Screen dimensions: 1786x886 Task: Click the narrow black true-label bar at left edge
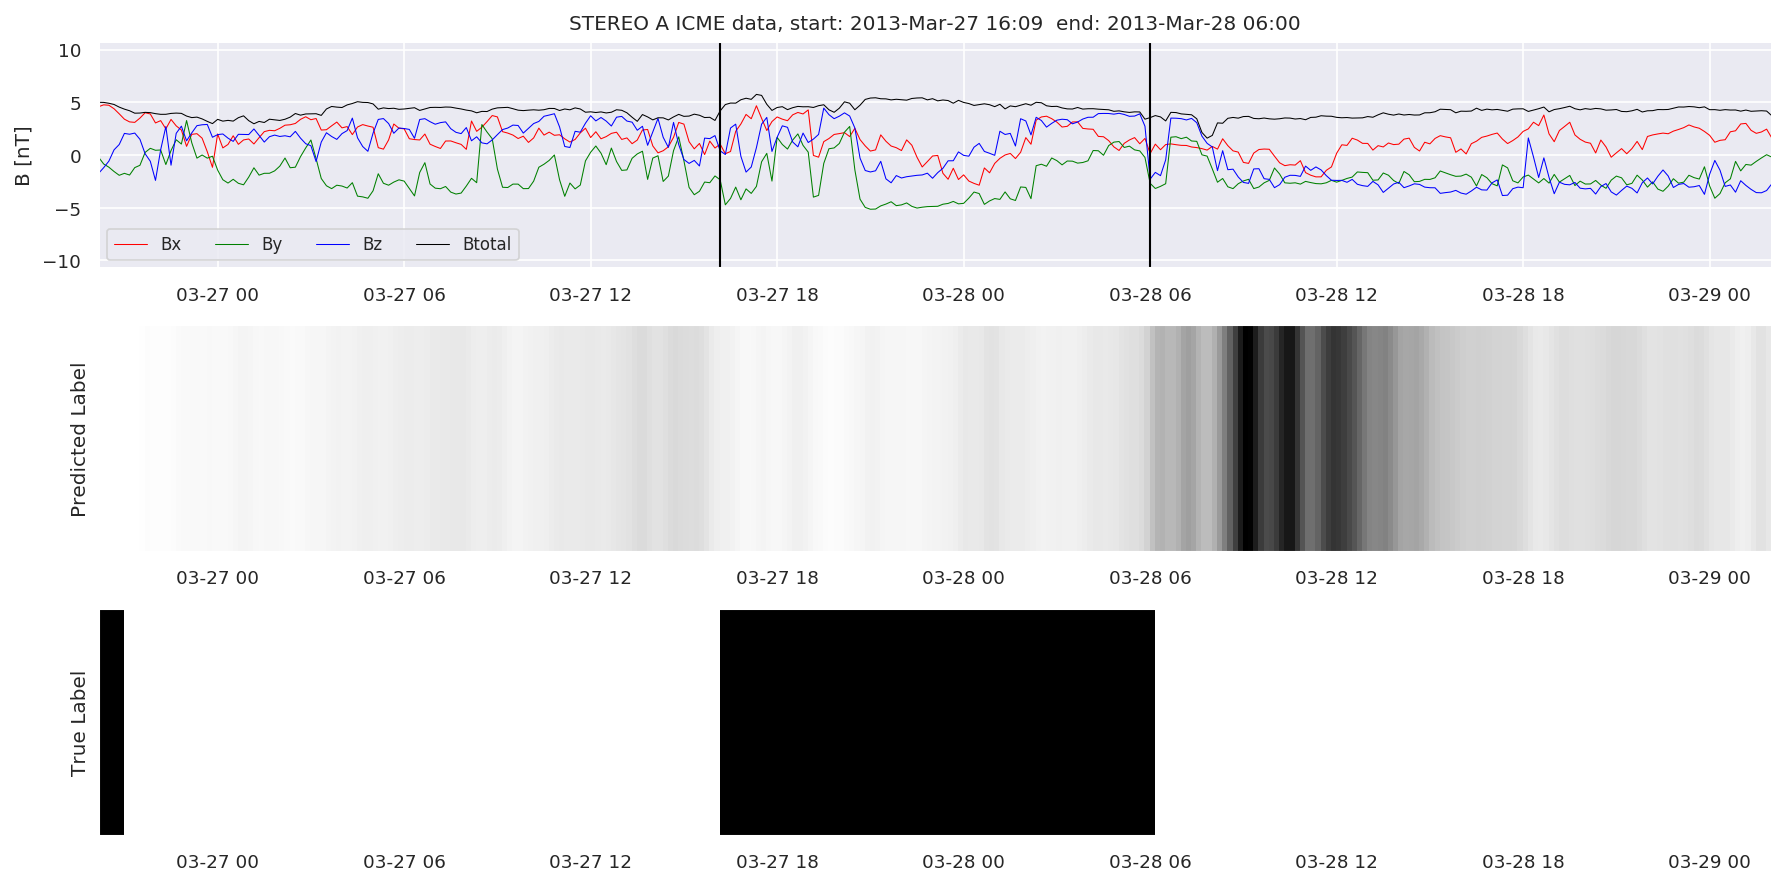[x=112, y=722]
